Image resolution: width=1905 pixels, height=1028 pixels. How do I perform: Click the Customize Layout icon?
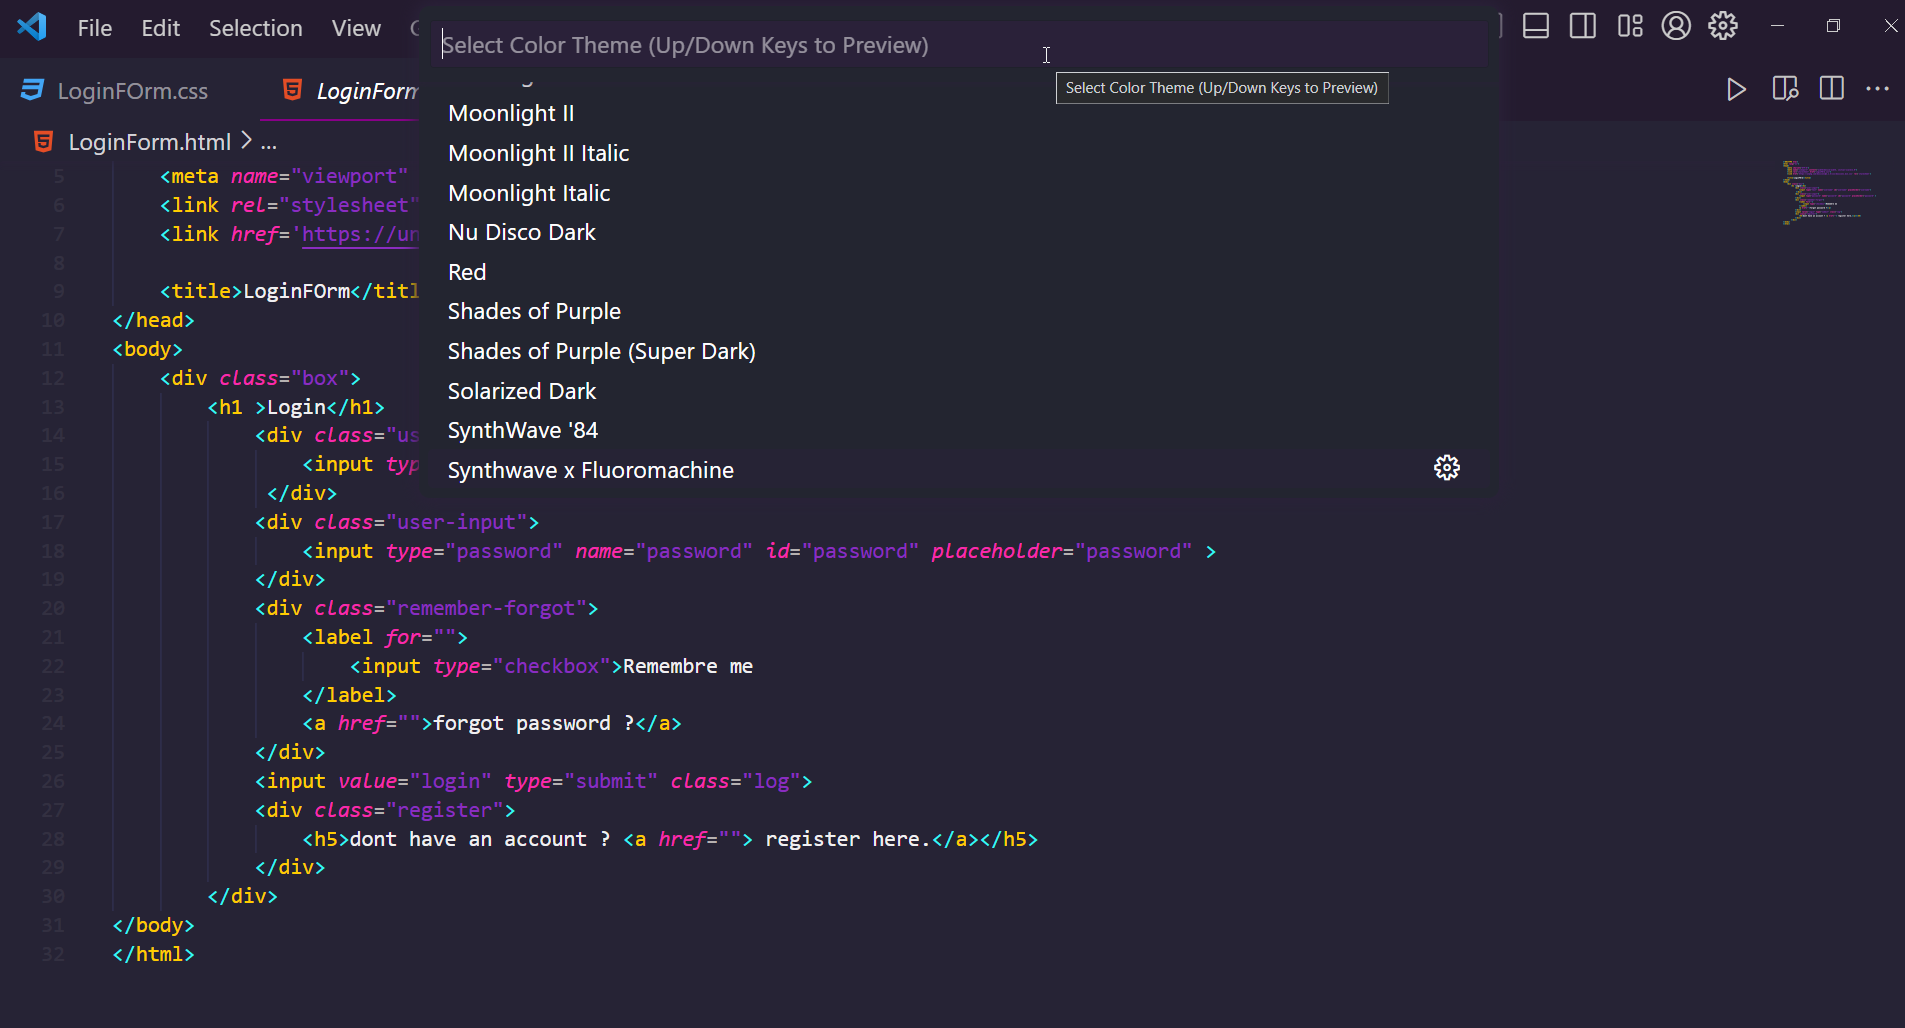coord(1629,26)
